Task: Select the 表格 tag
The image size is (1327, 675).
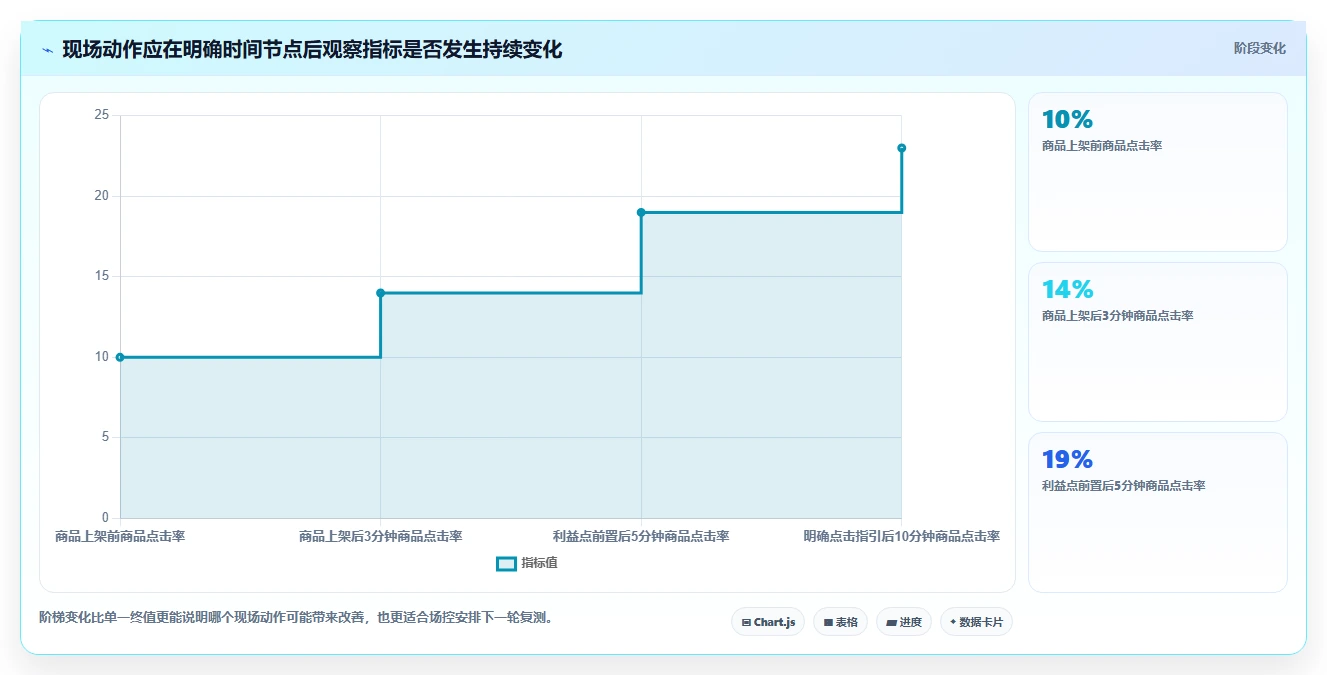Action: [x=840, y=622]
